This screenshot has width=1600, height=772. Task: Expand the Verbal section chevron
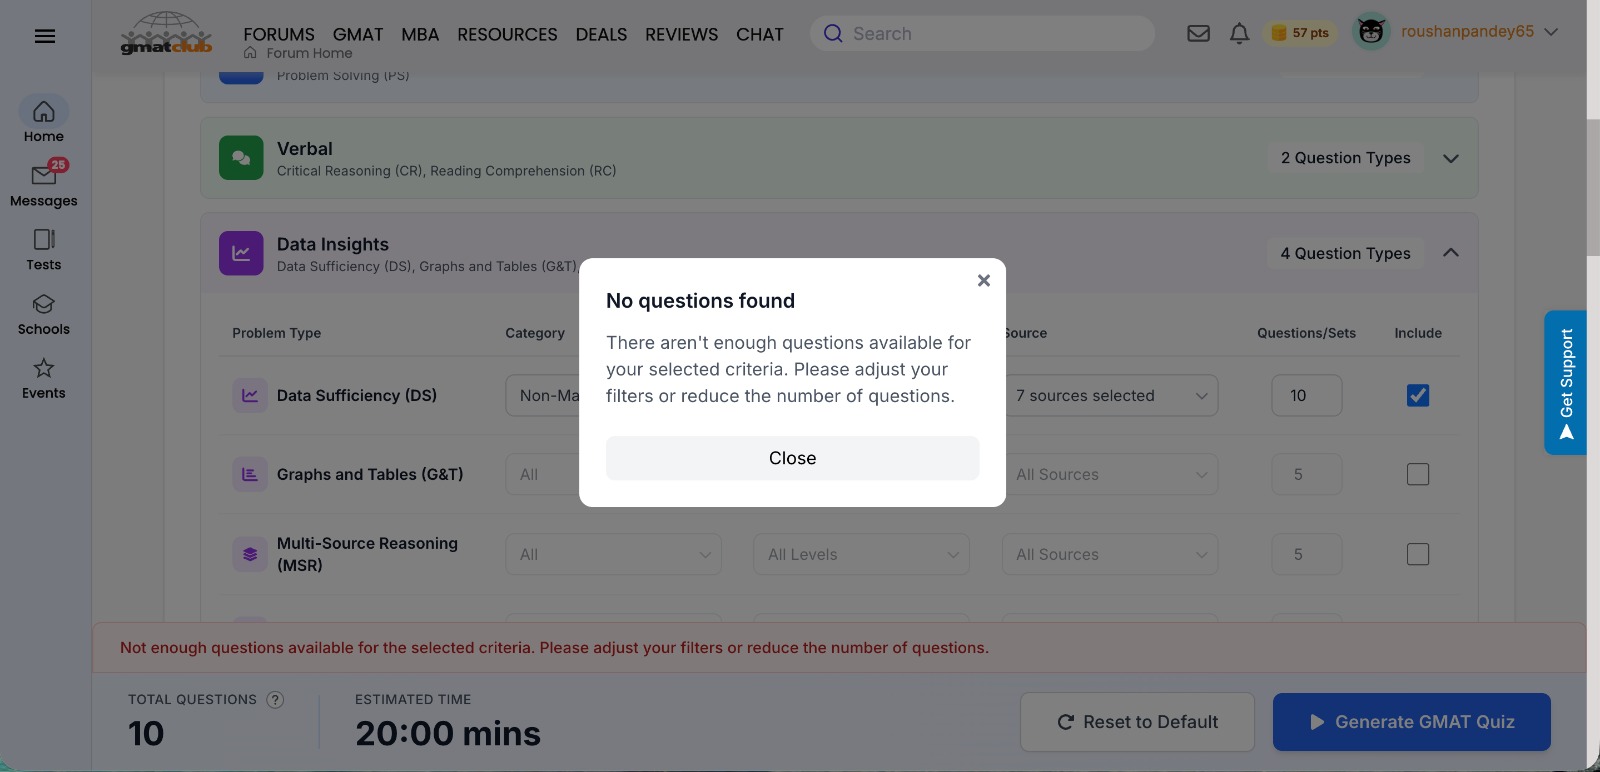pos(1451,158)
